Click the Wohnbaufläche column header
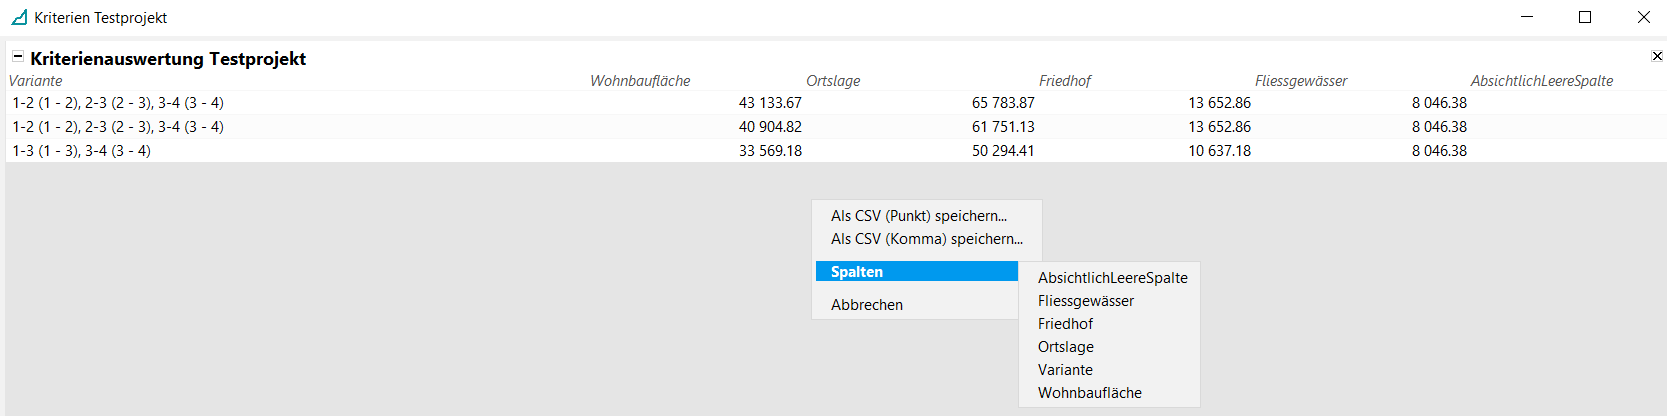 (x=640, y=81)
